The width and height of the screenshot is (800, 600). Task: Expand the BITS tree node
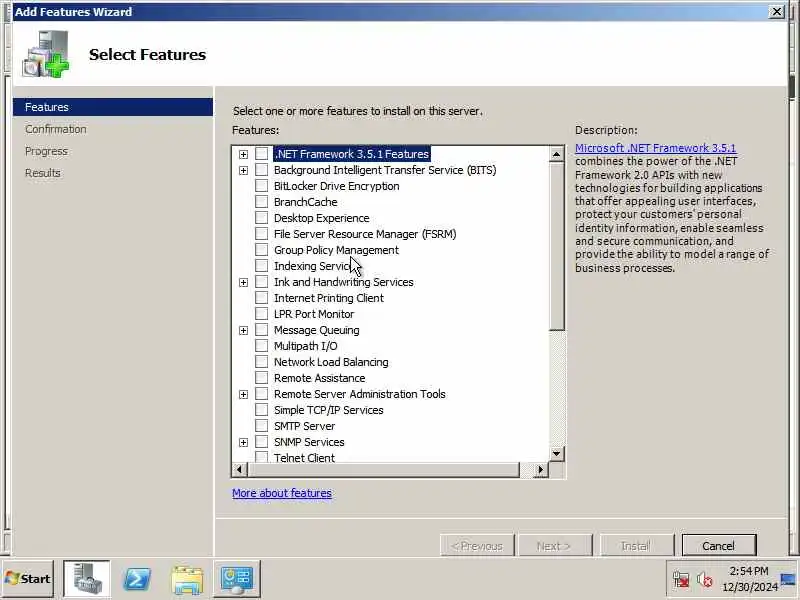(x=243, y=170)
